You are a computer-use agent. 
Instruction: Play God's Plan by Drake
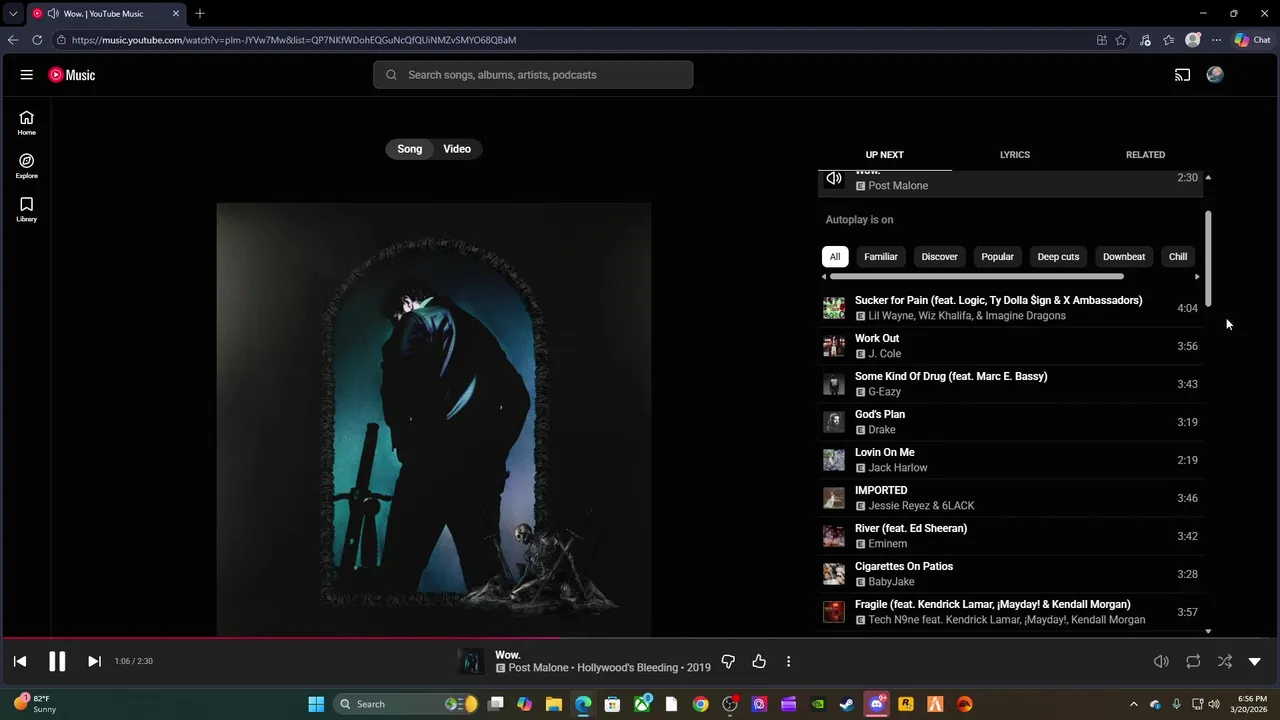tap(1010, 422)
